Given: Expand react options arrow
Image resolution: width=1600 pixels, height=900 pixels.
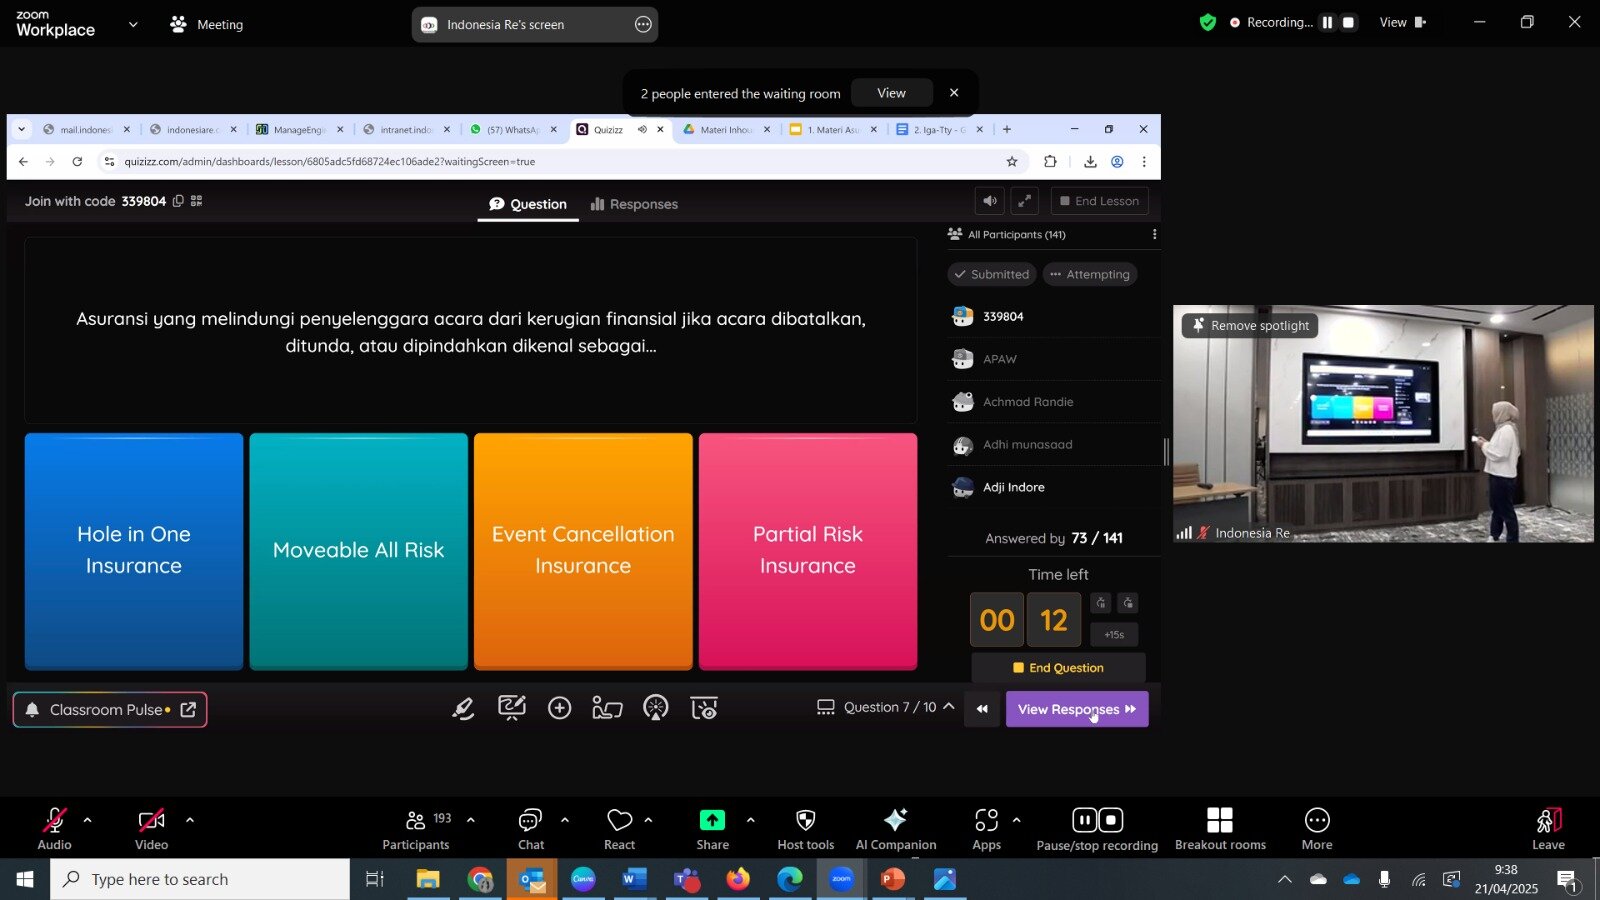Looking at the screenshot, I should [648, 820].
